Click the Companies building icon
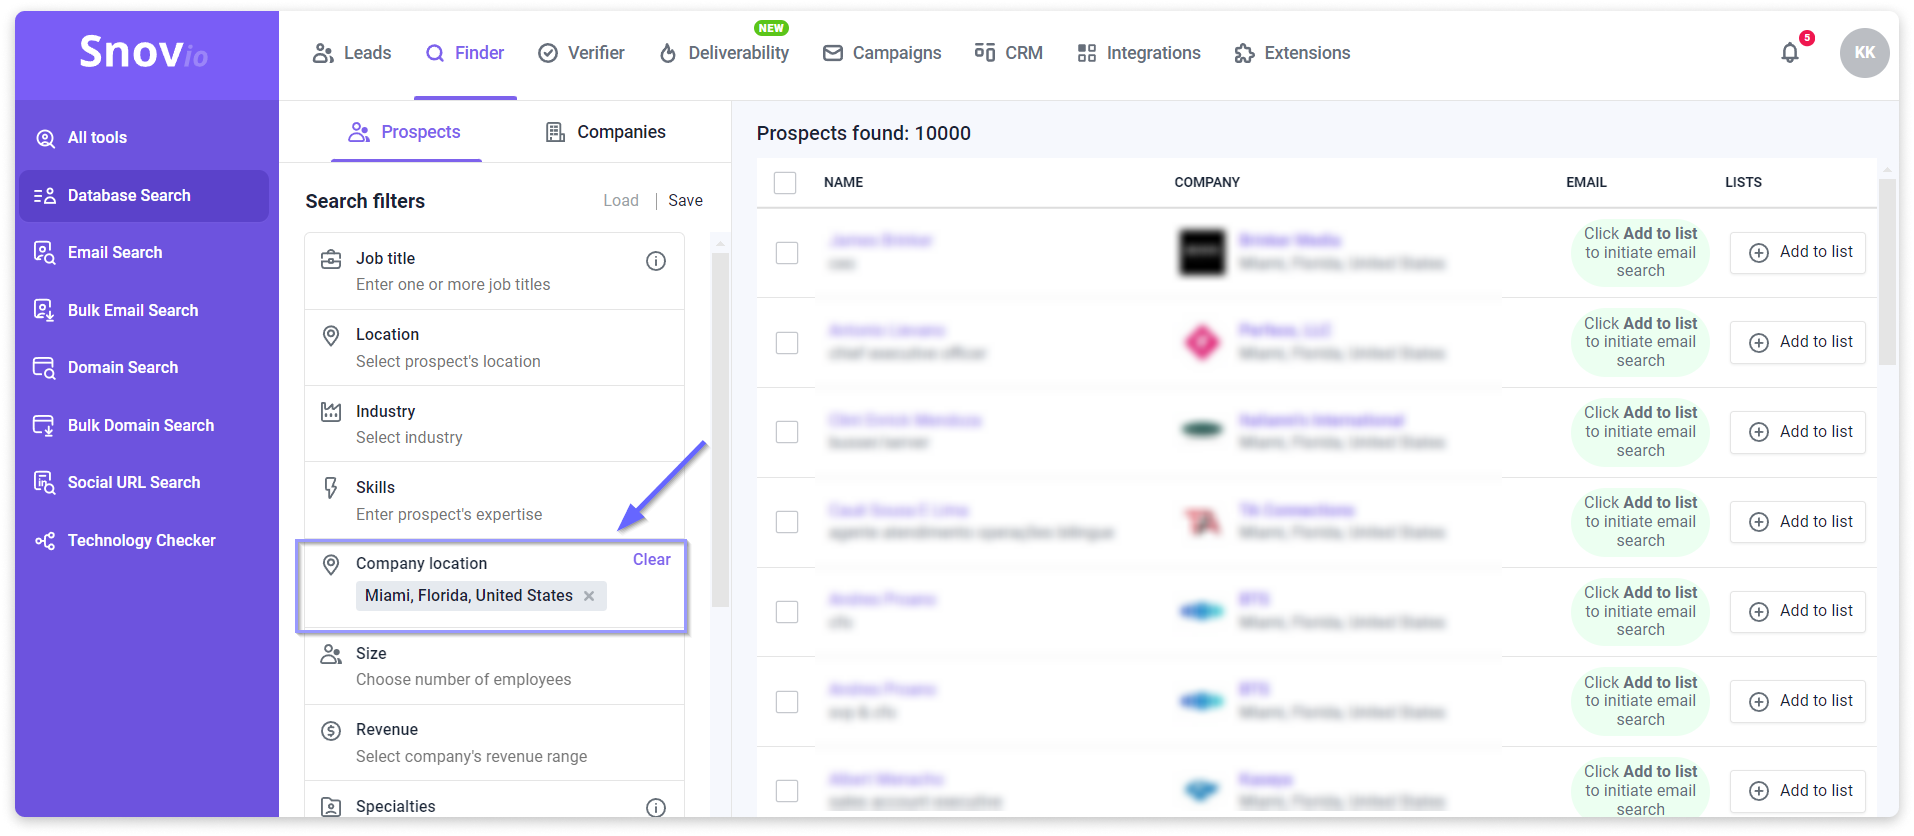 (x=555, y=132)
